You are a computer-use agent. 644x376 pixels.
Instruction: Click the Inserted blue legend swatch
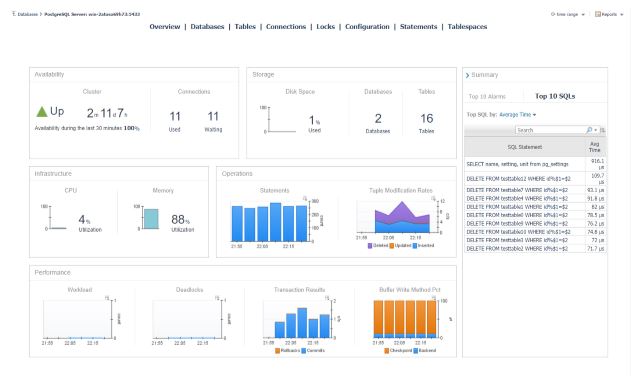pyautogui.click(x=415, y=245)
